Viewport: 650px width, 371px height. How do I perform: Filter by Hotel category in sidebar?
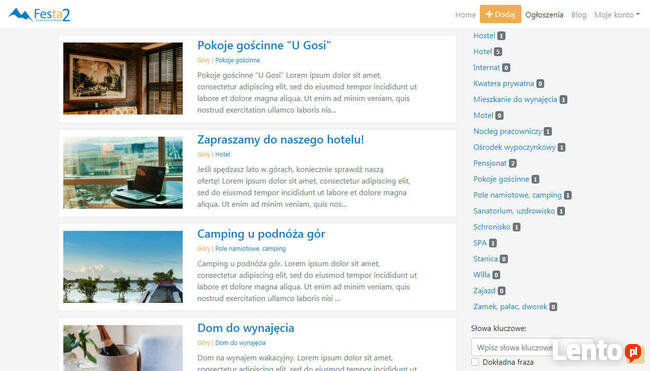[483, 51]
